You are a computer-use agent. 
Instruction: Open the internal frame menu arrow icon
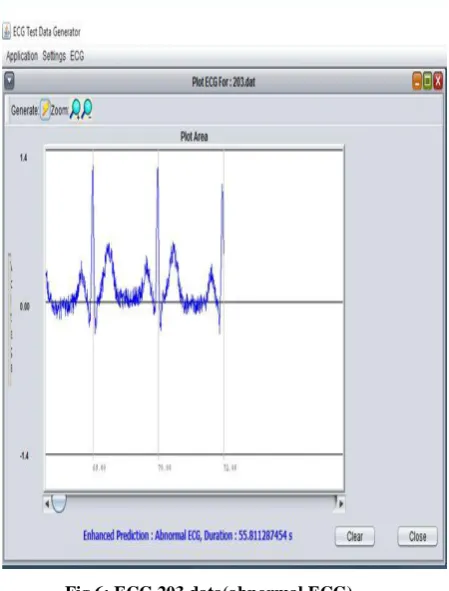click(x=9, y=81)
